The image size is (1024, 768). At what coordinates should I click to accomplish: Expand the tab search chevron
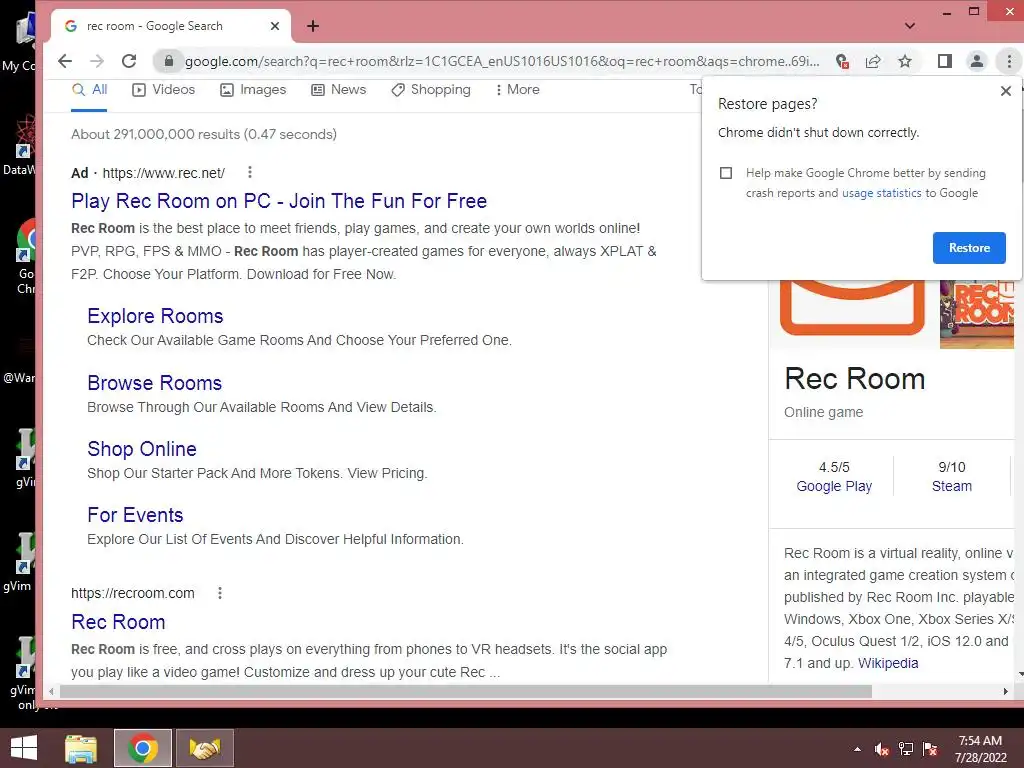point(910,26)
